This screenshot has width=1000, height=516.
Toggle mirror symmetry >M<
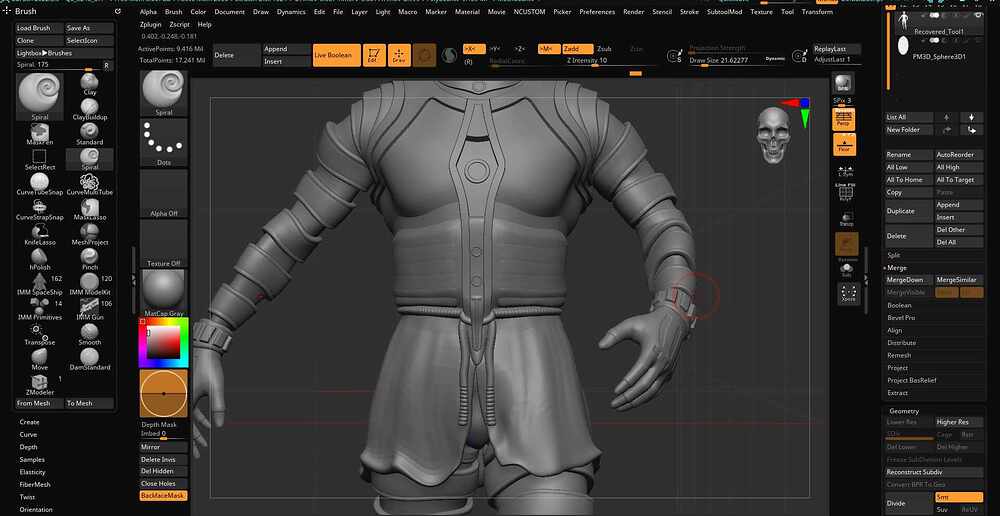pos(548,48)
